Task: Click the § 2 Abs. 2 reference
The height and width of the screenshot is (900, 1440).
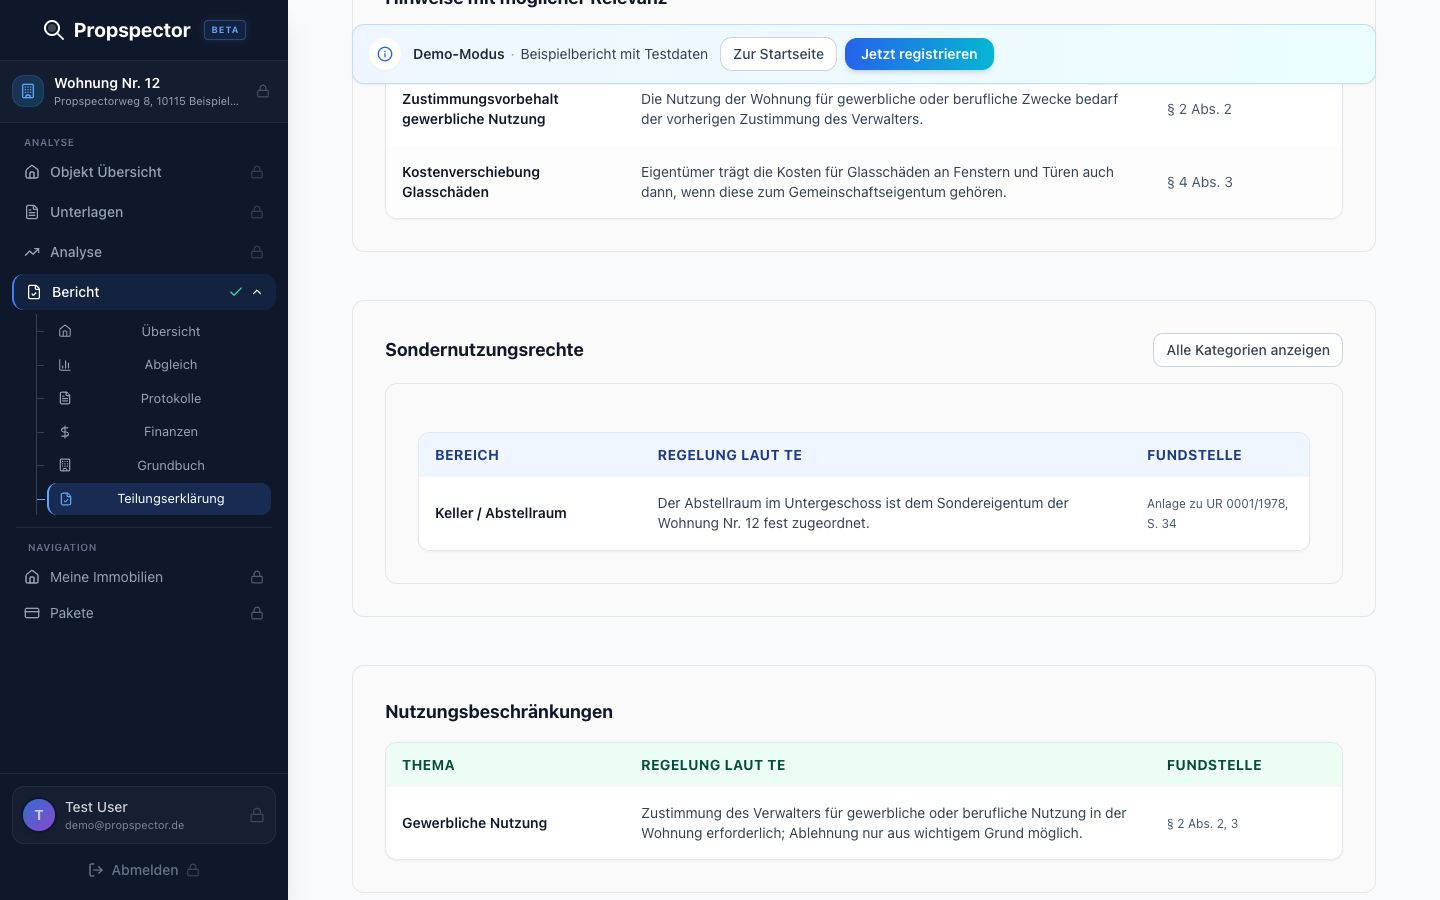Action: [x=1199, y=109]
